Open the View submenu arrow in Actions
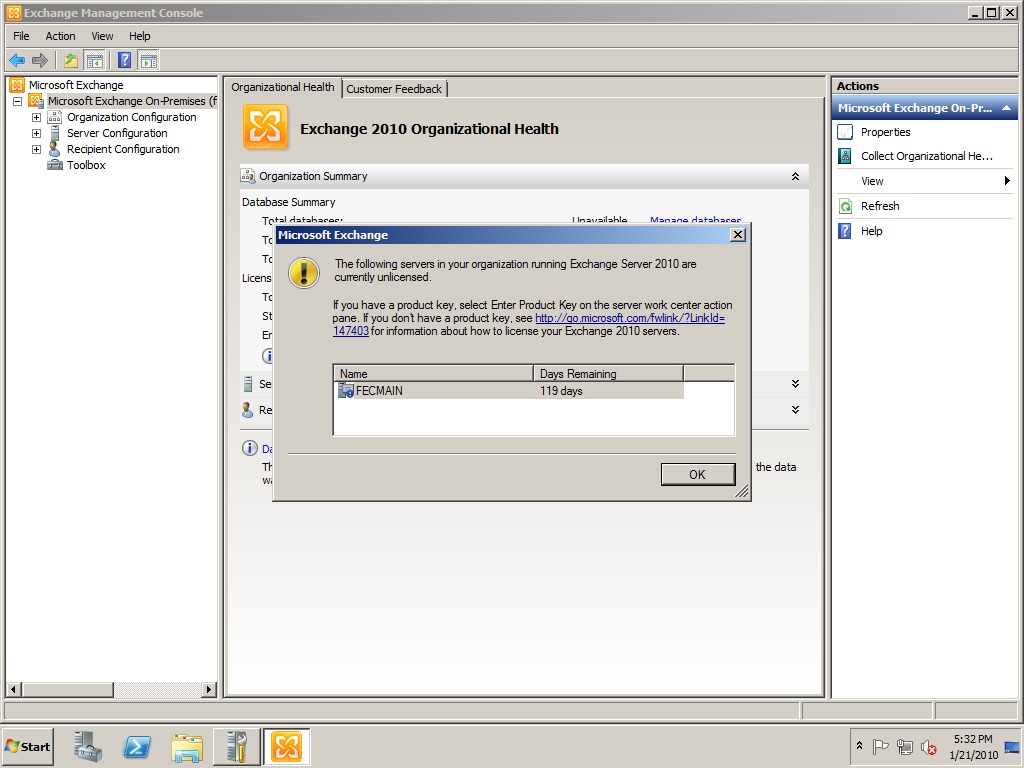 (1007, 181)
